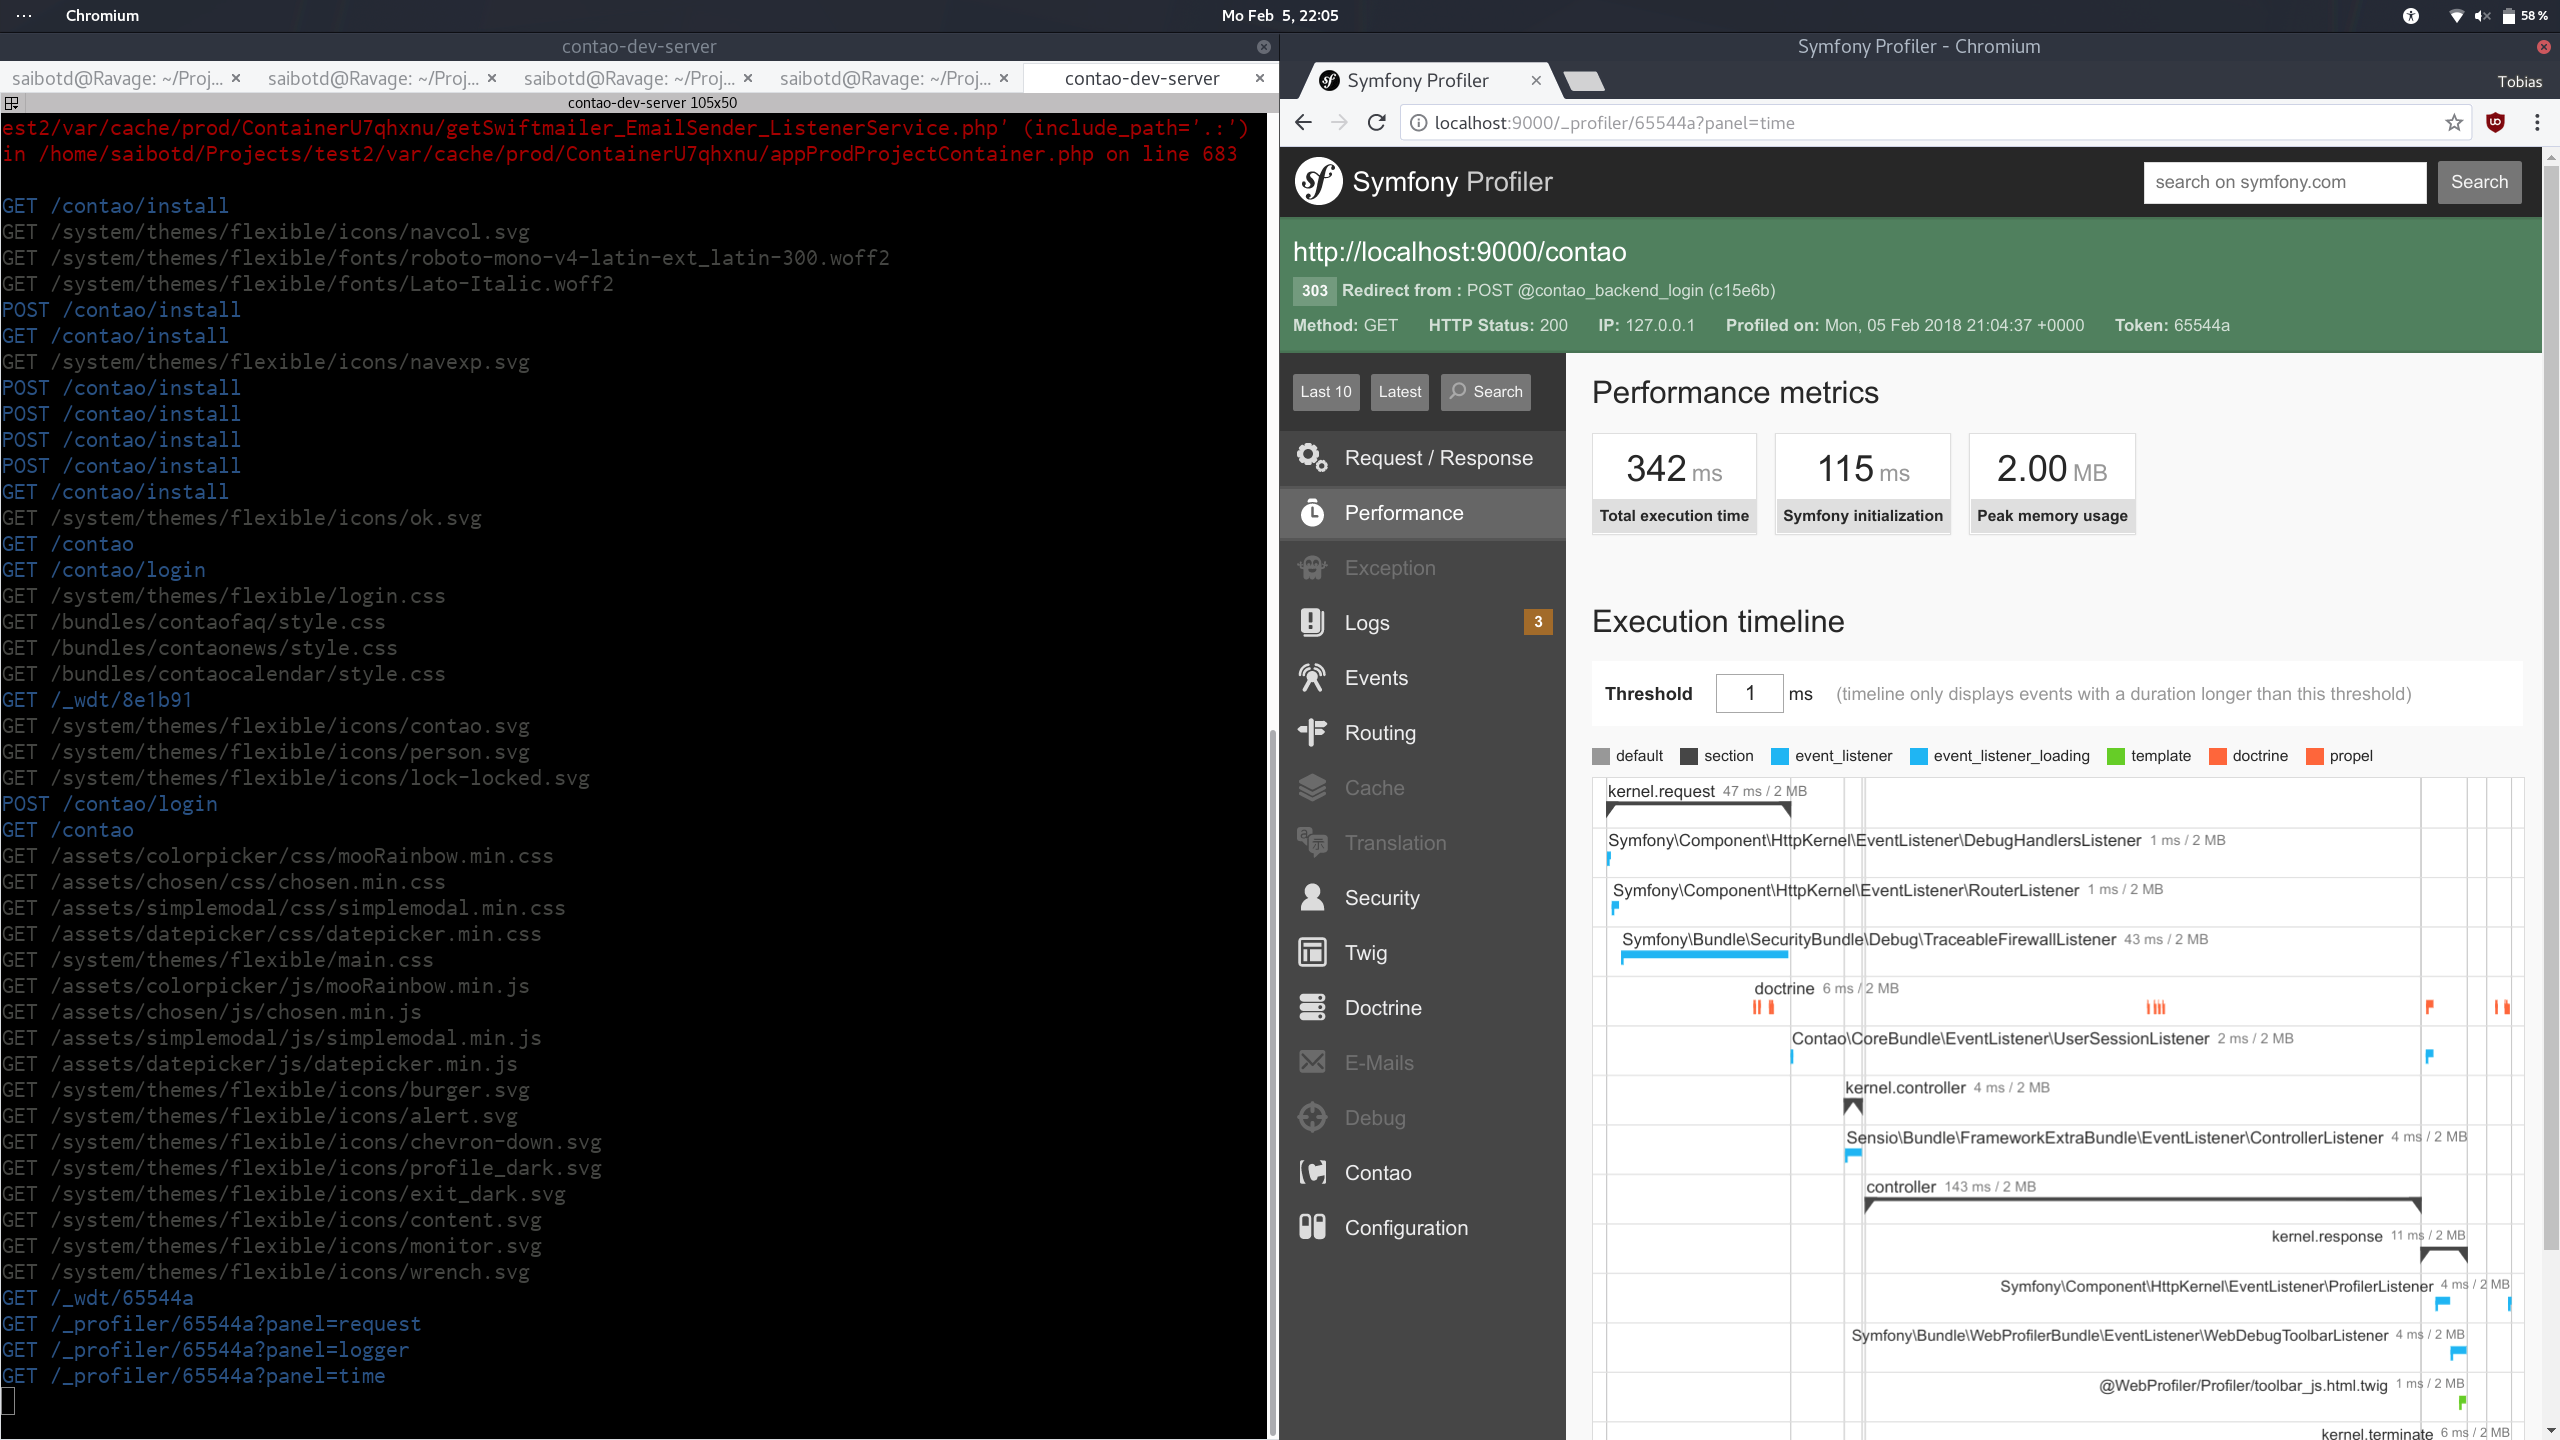Focus the Threshold ms input field
The height and width of the screenshot is (1440, 2560).
[1749, 694]
